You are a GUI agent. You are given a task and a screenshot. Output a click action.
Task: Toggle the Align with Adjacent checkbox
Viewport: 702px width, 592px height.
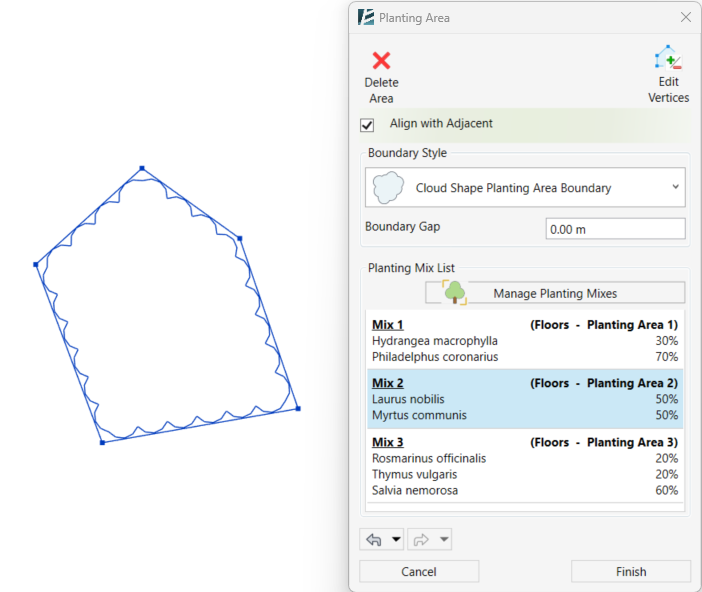367,125
